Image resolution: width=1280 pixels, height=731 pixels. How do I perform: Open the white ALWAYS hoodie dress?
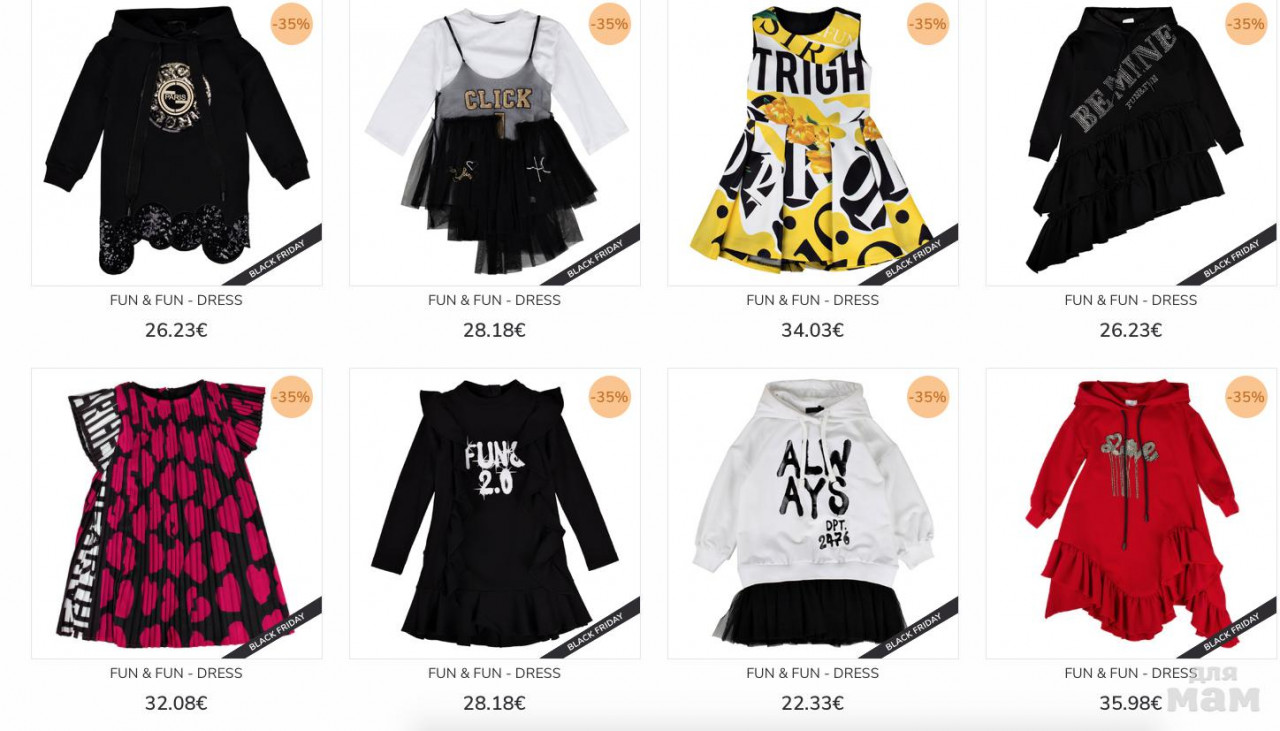pos(812,513)
